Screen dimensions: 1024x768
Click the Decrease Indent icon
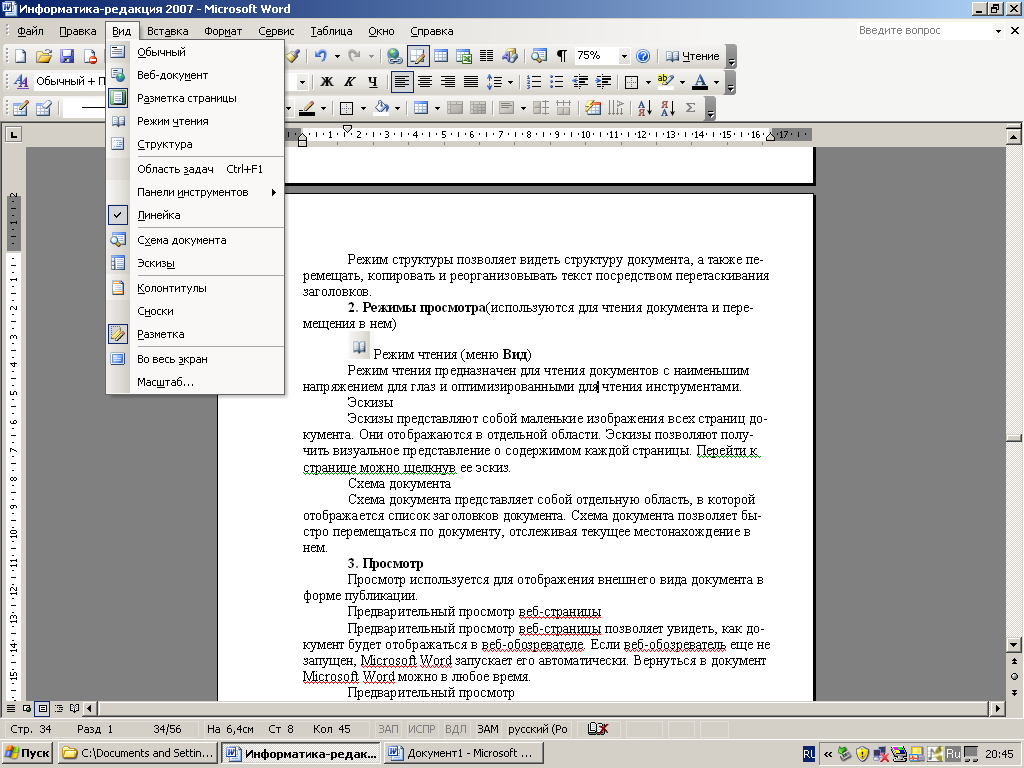580,82
